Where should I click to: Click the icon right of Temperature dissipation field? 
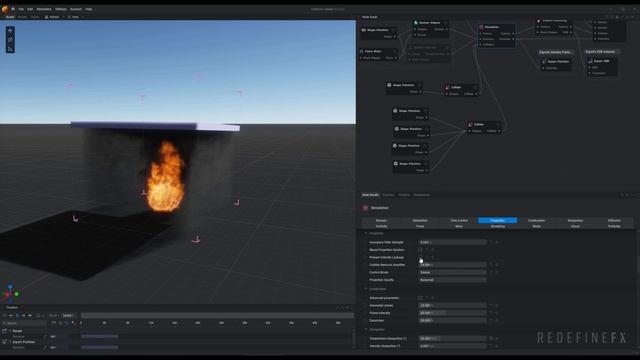[491, 338]
